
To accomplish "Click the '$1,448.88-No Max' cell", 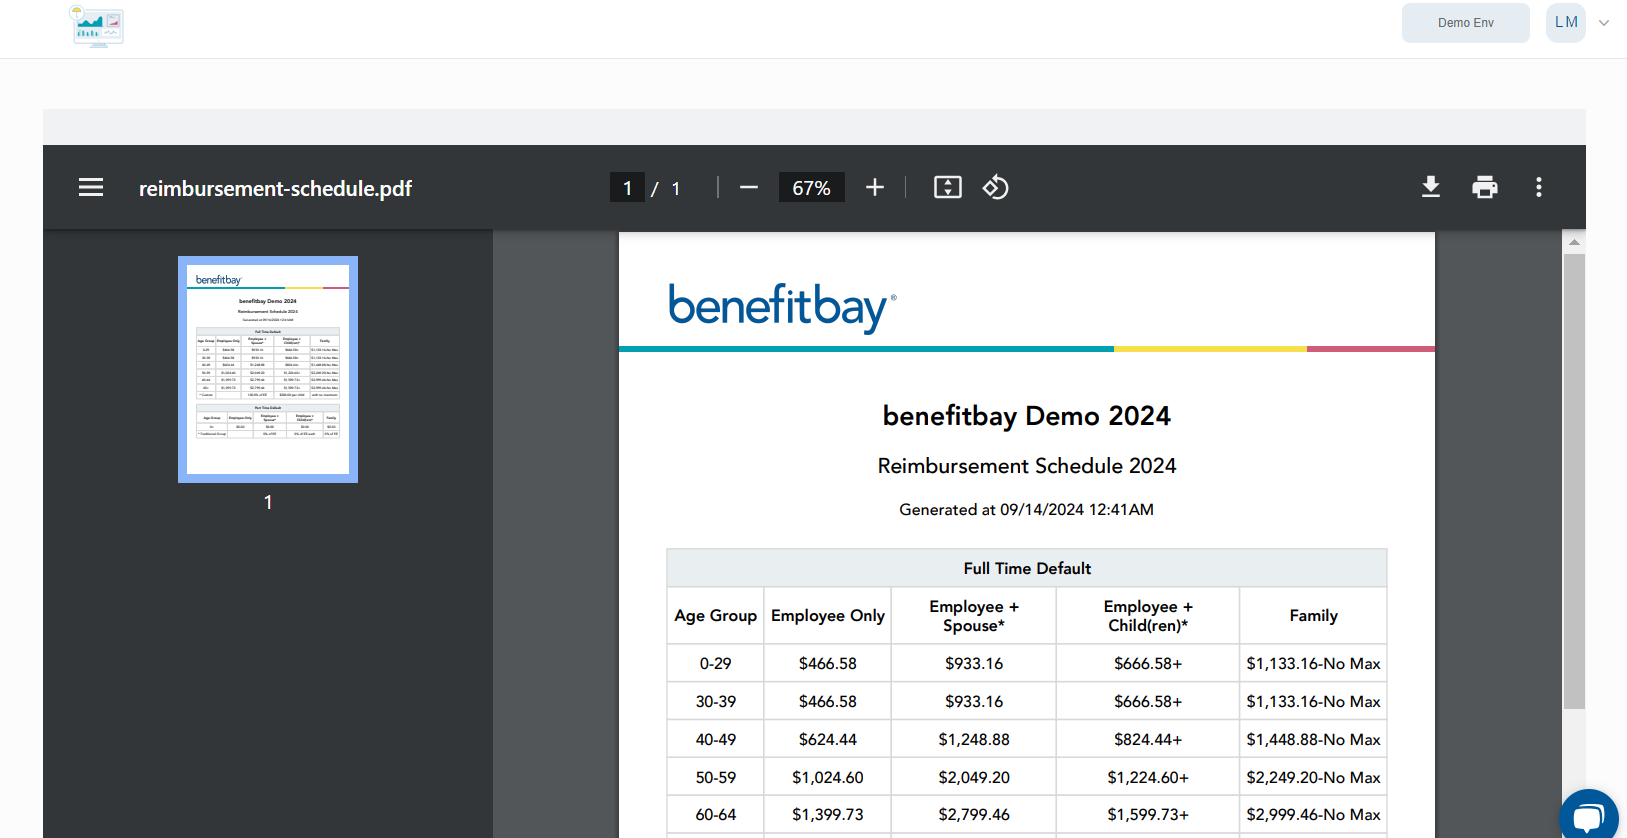I will pyautogui.click(x=1313, y=740).
